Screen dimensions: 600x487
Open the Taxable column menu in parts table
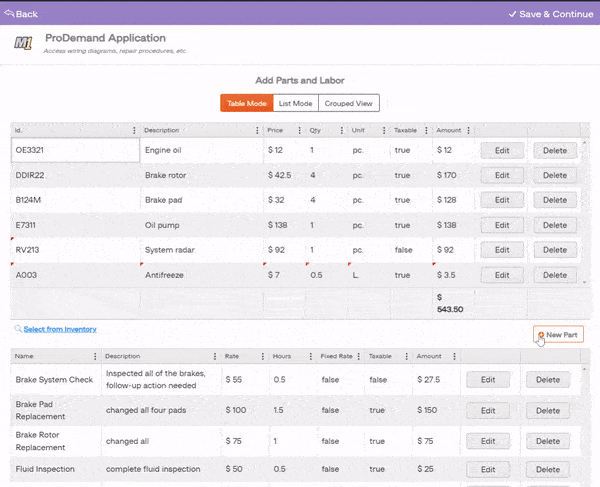426,130
